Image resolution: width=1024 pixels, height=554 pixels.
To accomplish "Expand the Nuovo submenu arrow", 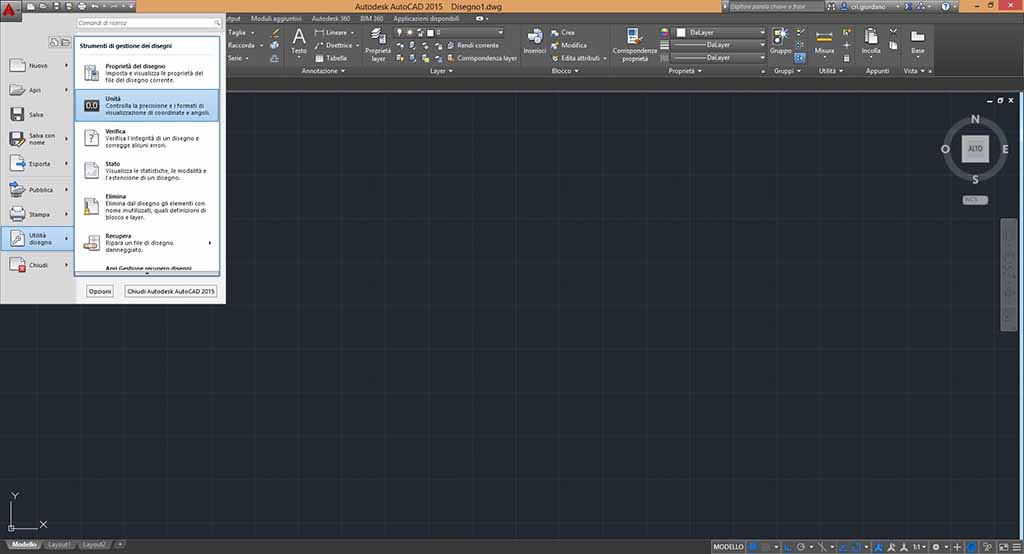I will pos(66,65).
